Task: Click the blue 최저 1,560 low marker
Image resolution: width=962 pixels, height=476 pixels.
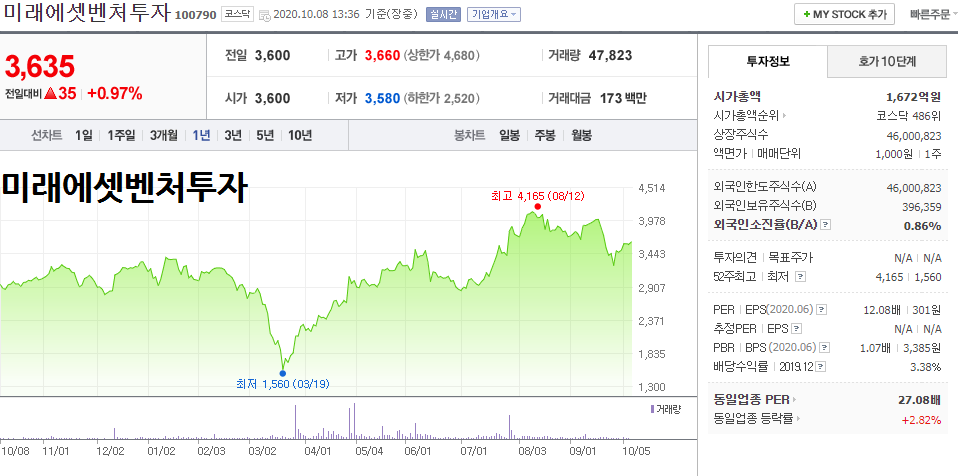Action: click(282, 373)
